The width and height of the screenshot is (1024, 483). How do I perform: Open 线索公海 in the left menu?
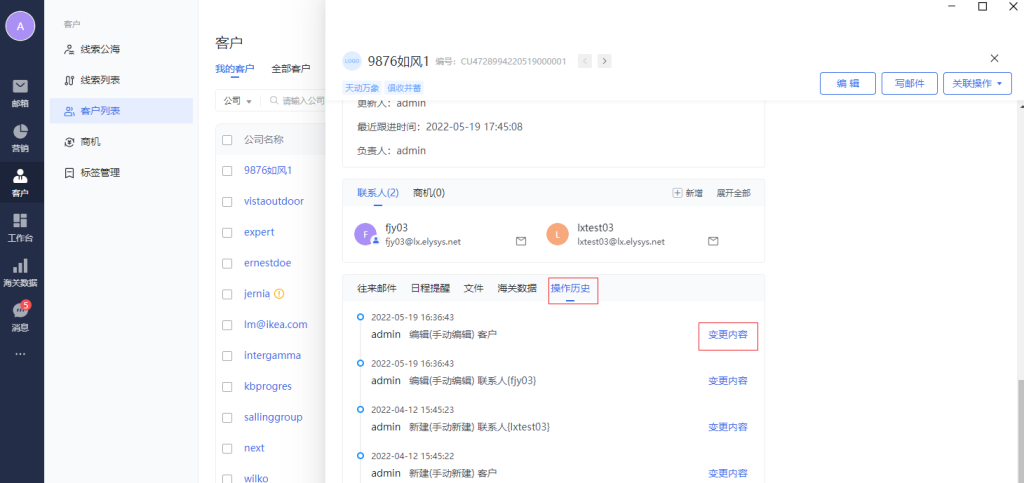click(x=100, y=49)
